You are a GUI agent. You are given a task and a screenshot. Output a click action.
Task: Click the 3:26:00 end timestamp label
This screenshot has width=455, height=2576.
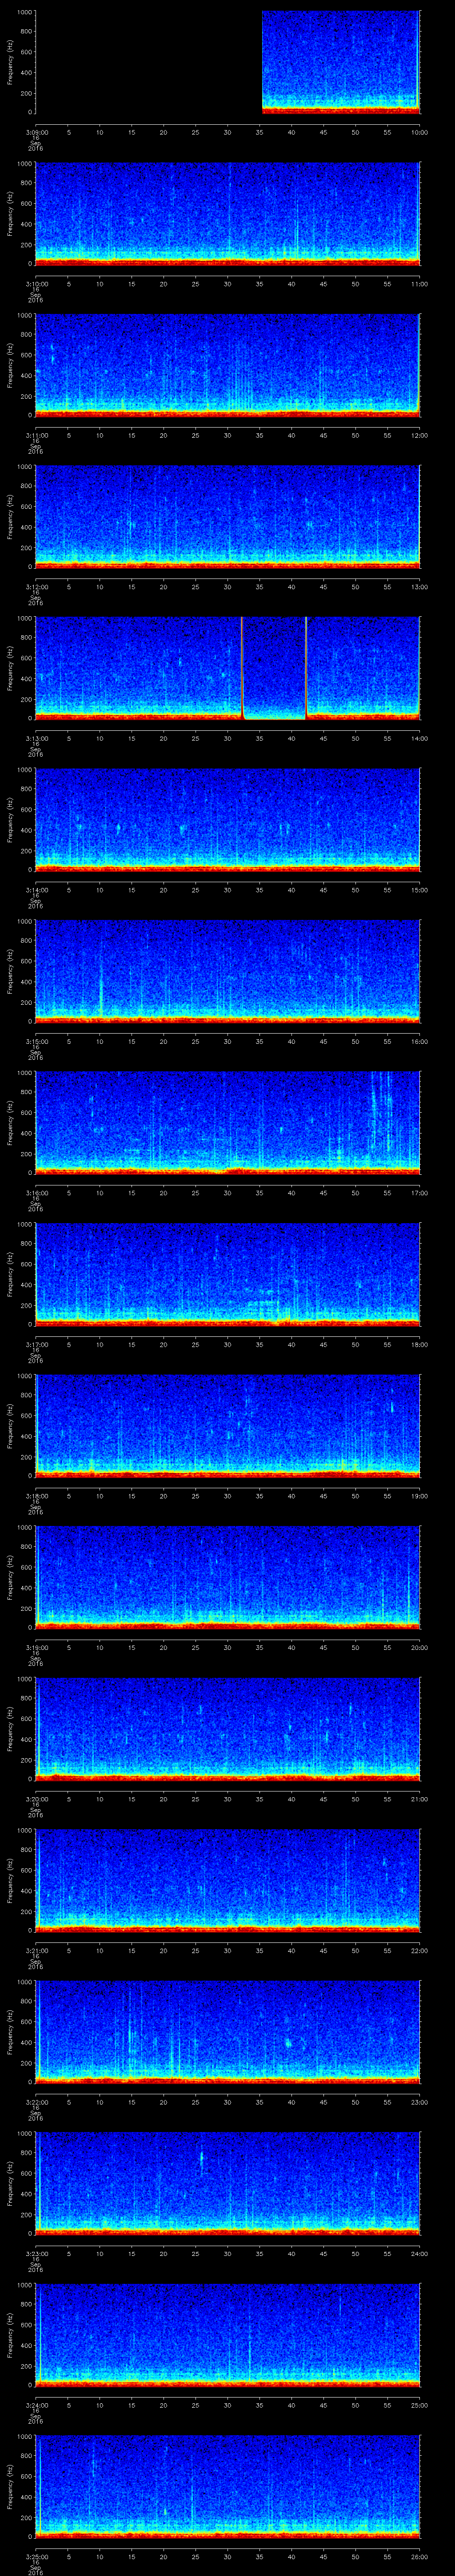point(419,2556)
